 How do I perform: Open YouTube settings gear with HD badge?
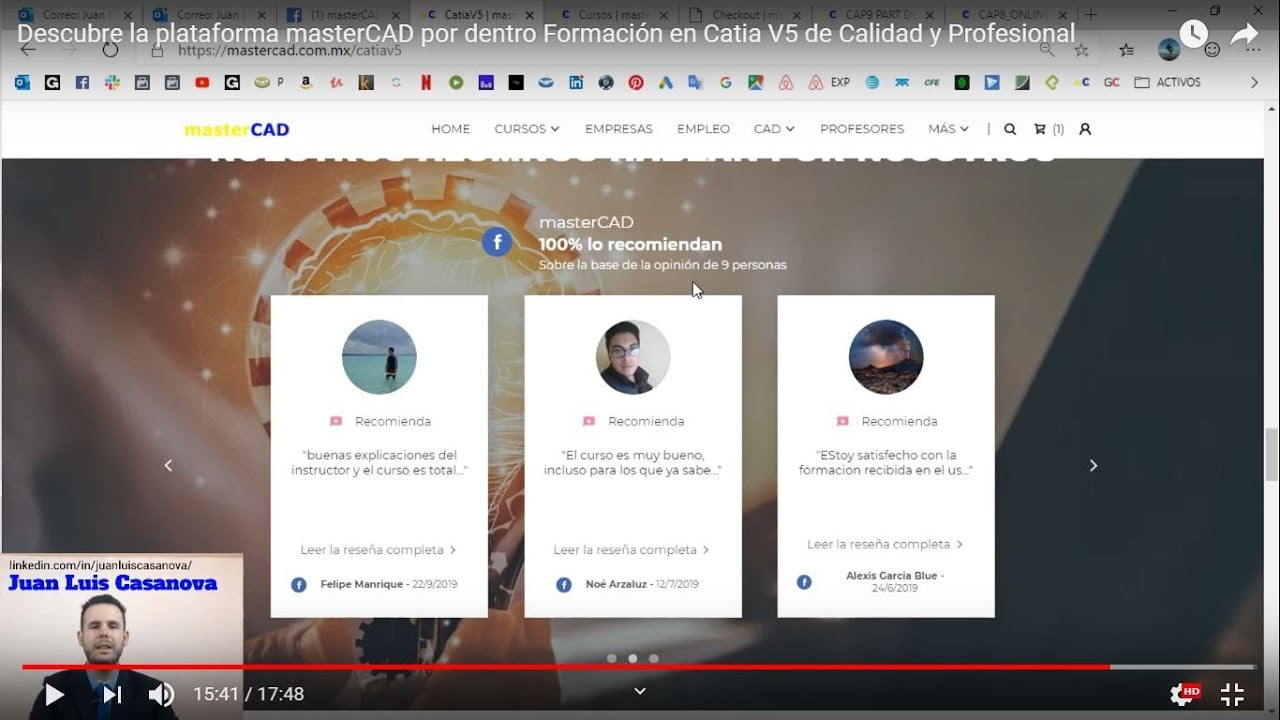[x=1185, y=693]
